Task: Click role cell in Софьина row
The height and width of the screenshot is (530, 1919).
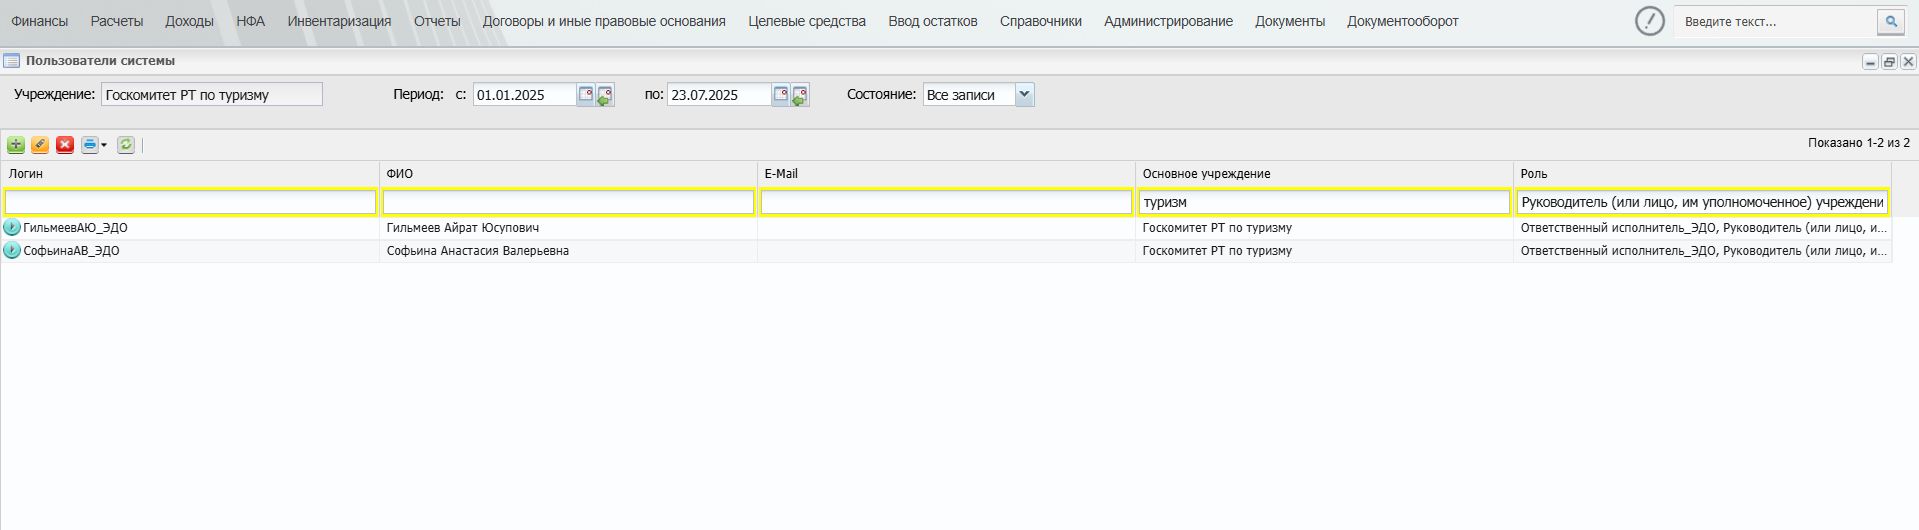Action: [x=1702, y=251]
